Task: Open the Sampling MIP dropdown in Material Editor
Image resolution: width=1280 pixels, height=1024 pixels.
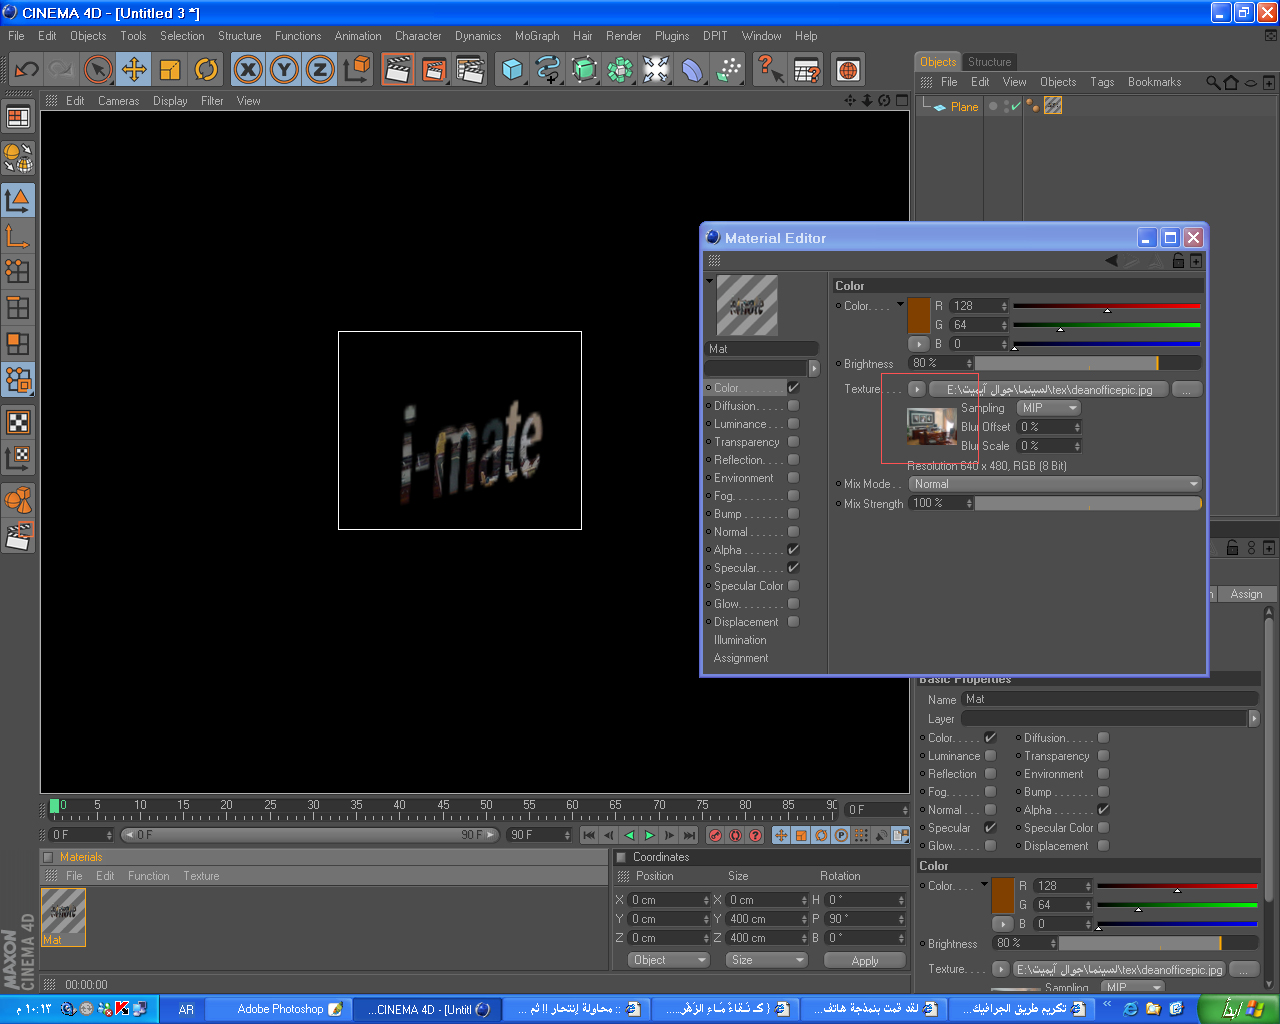Action: click(1049, 408)
